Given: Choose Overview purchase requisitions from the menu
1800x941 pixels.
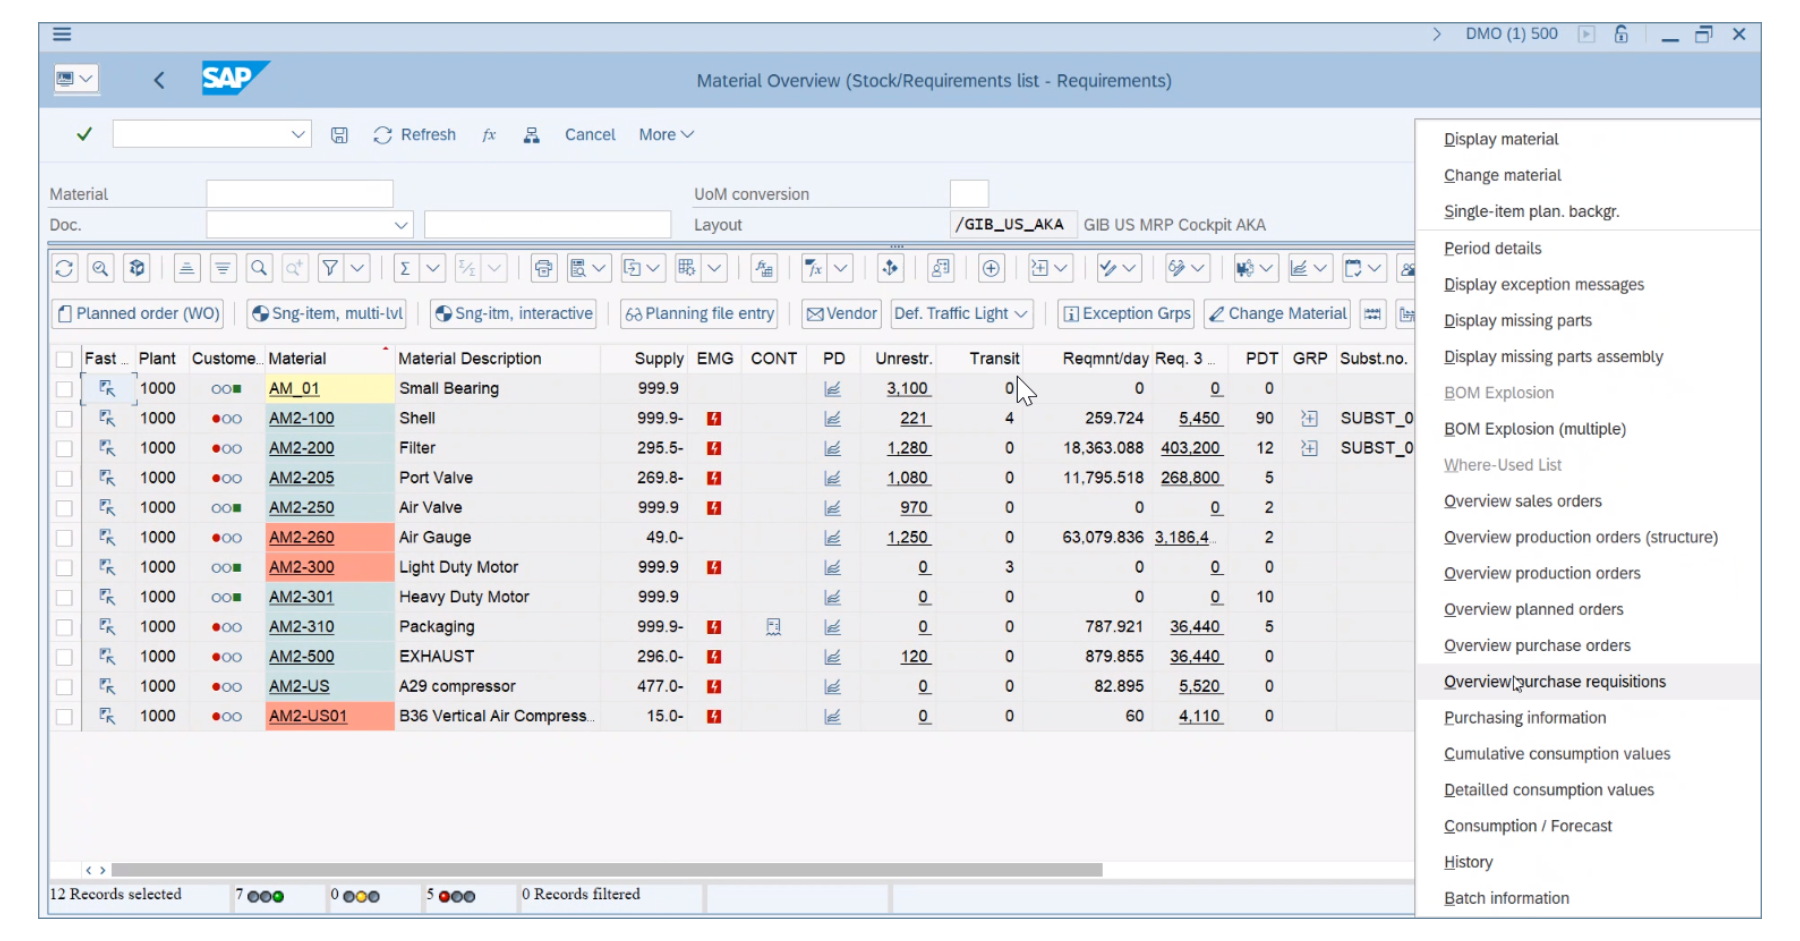Looking at the screenshot, I should coord(1554,681).
